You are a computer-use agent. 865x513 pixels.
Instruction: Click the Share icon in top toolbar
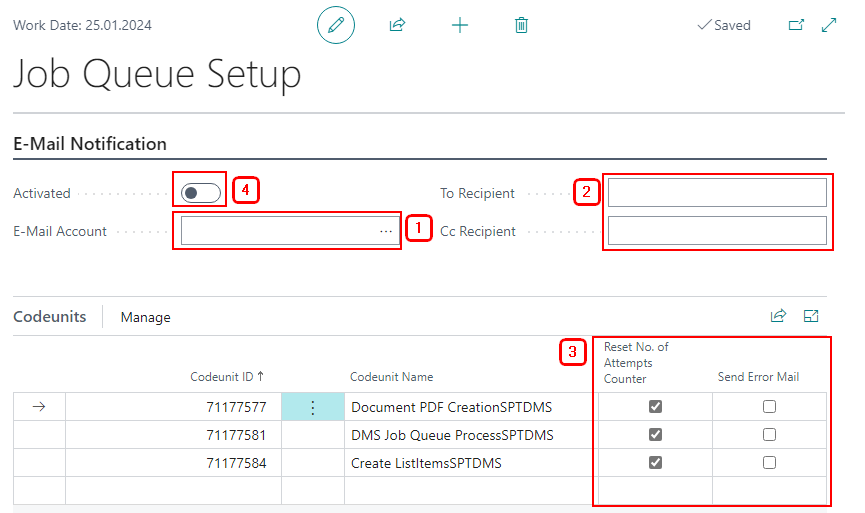coord(397,25)
